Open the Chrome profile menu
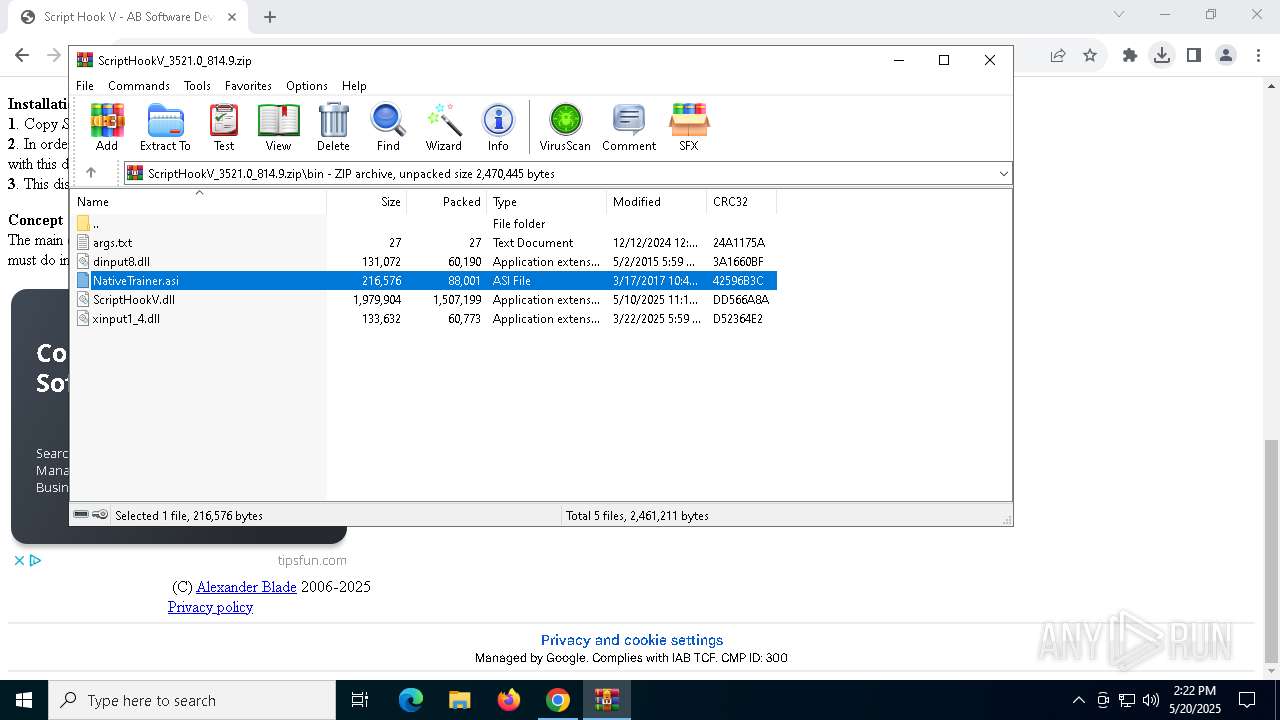Viewport: 1280px width, 720px height. pyautogui.click(x=1226, y=56)
